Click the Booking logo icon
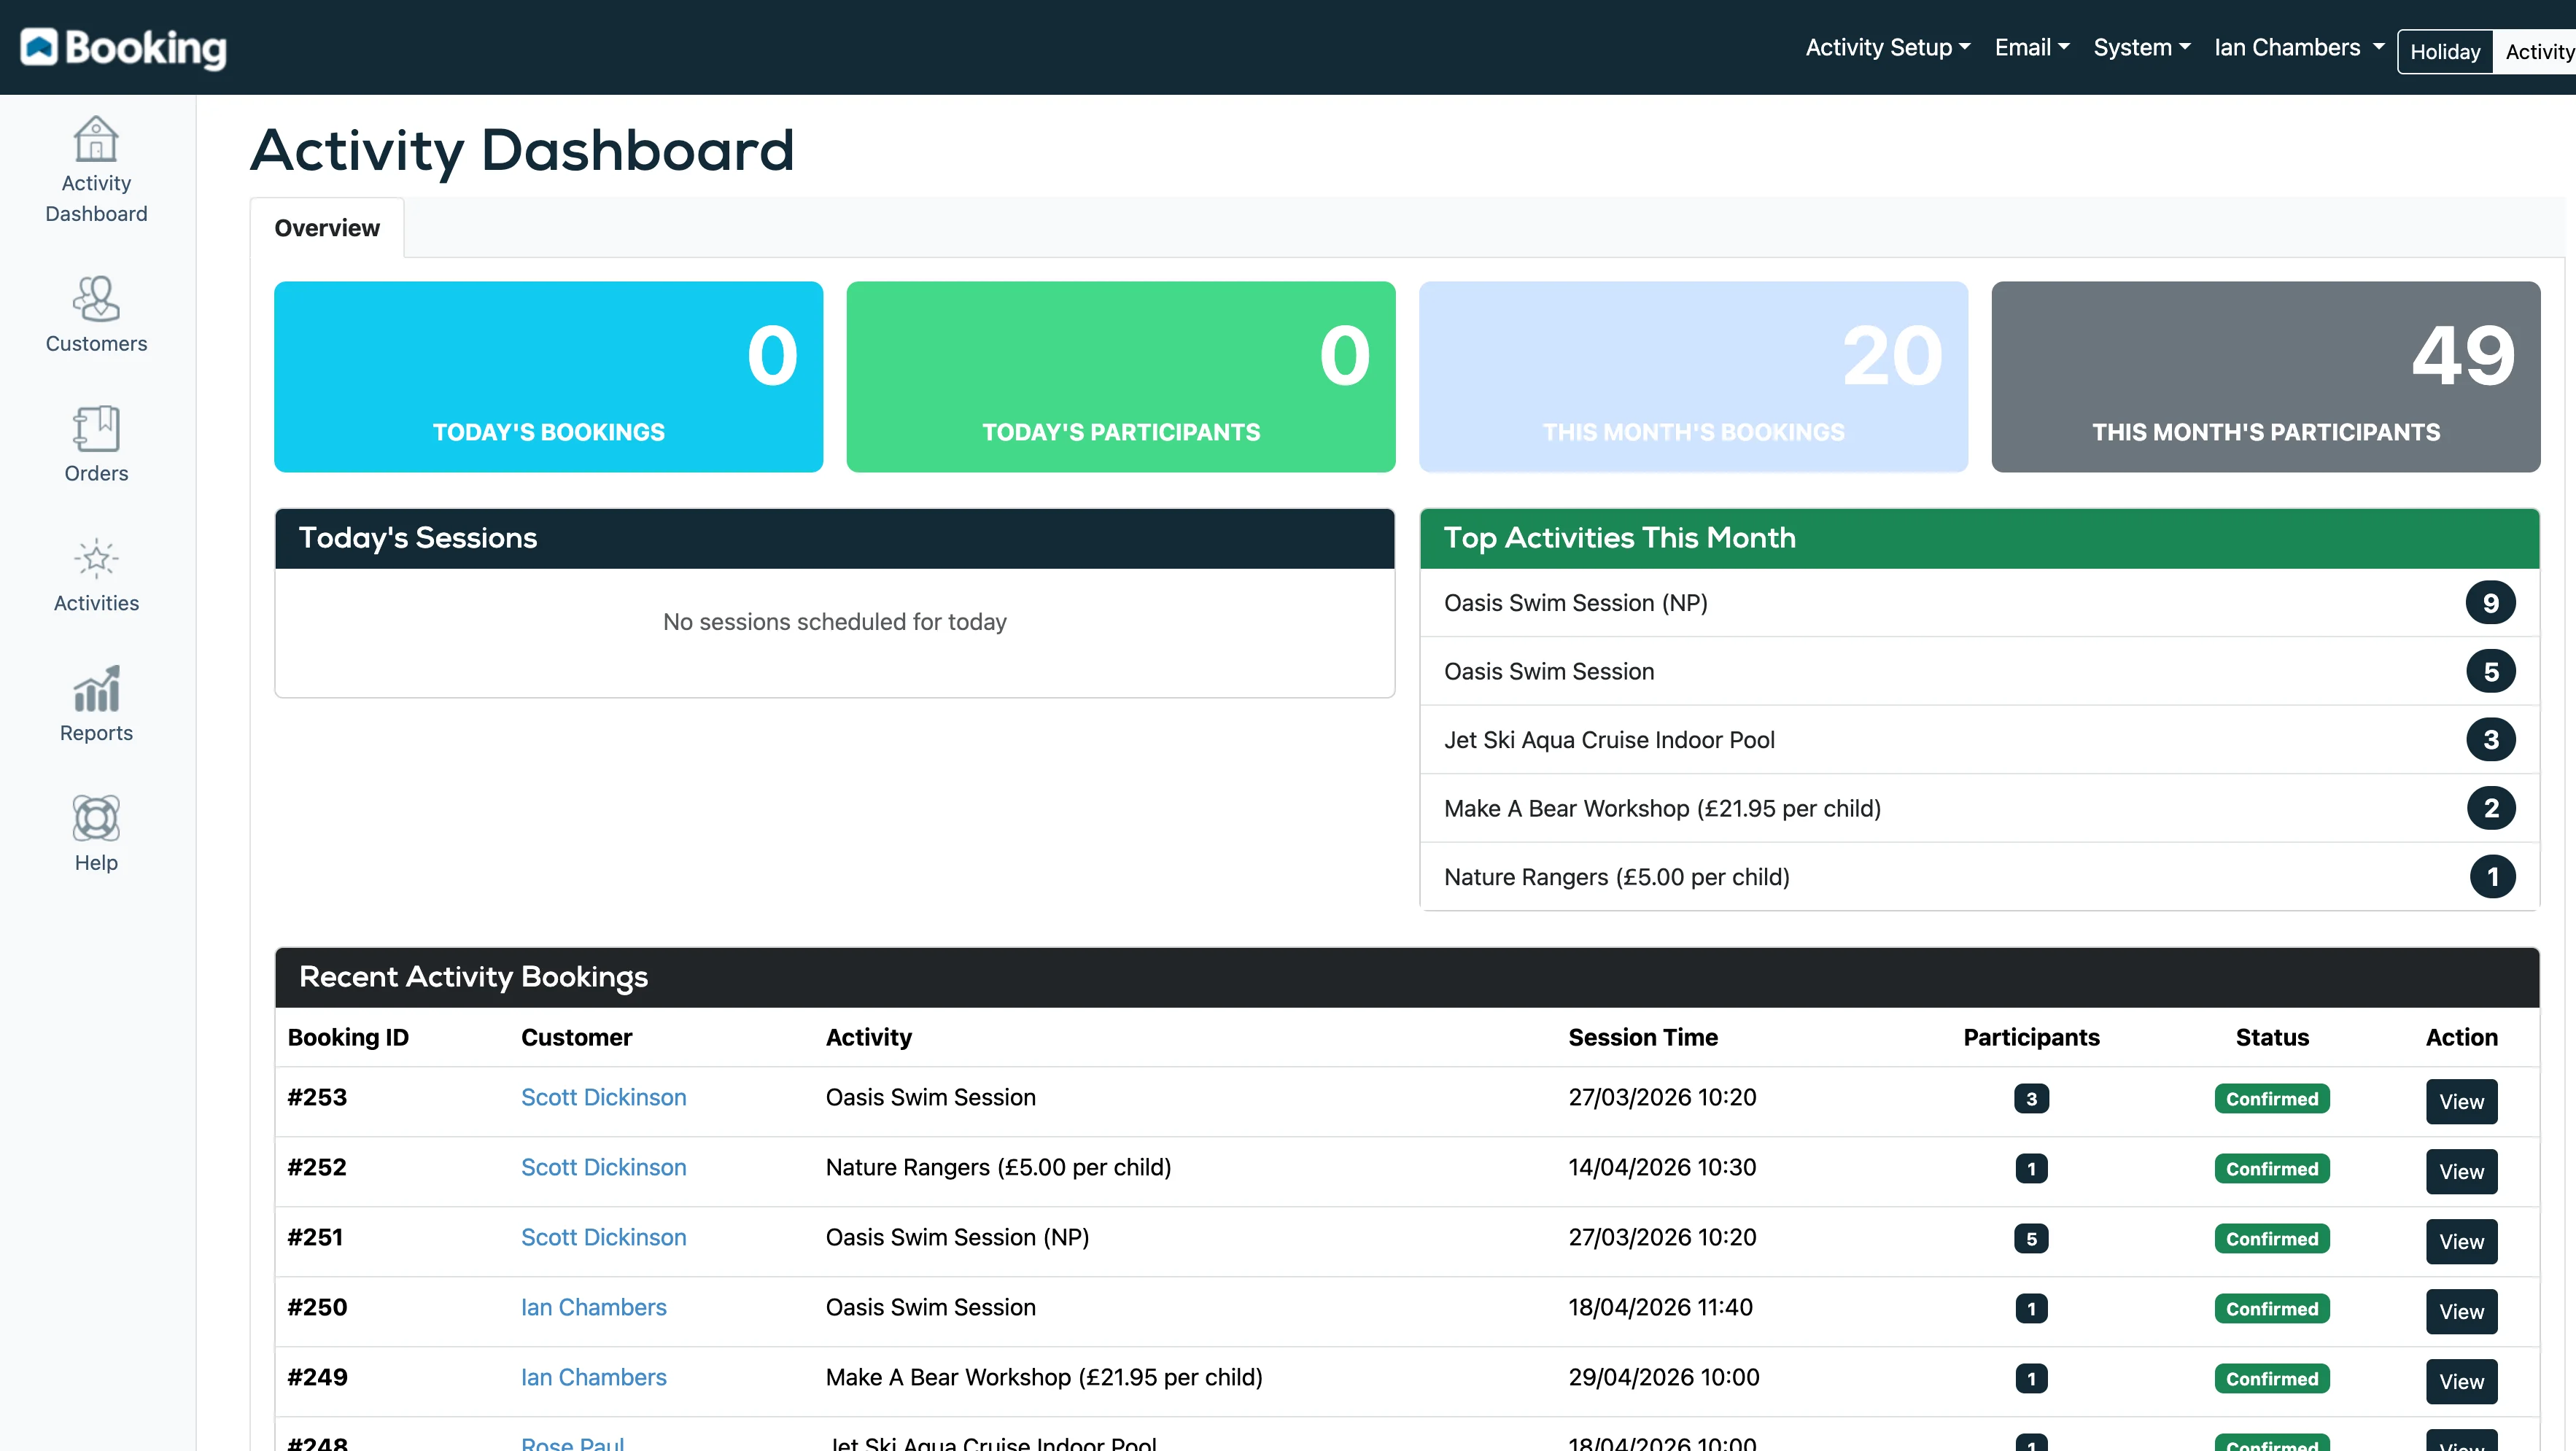 pos(39,47)
